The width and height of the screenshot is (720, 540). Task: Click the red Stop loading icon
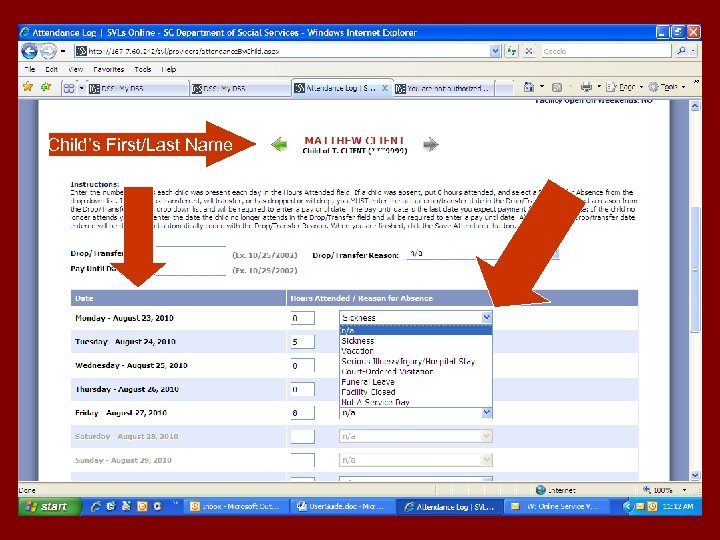[x=529, y=51]
